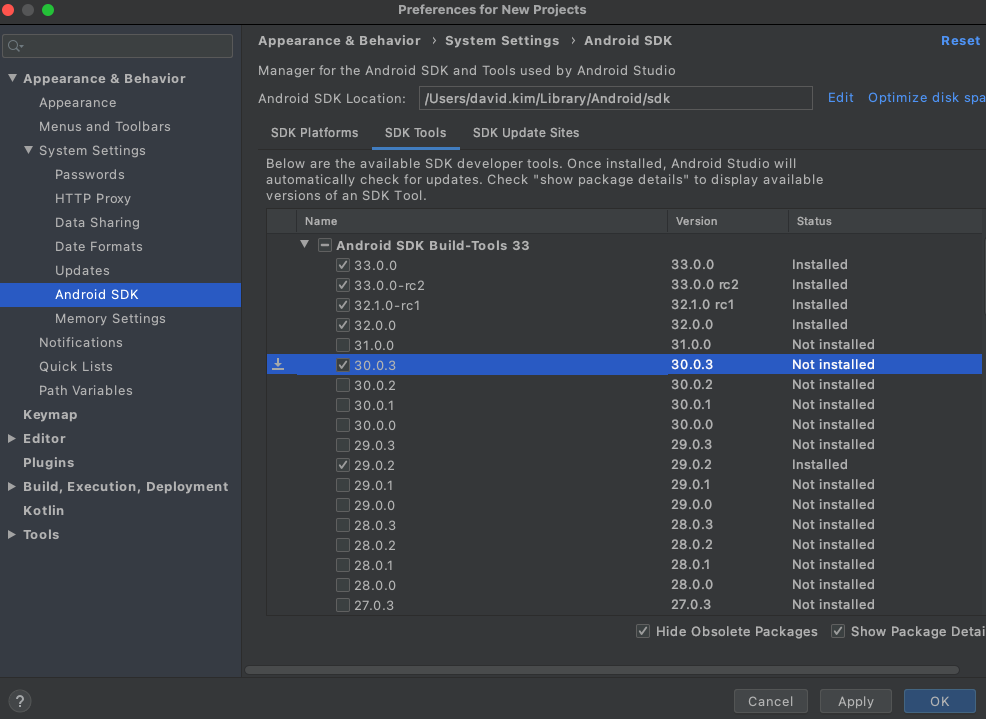Uncheck the 29.0.2 checkbox
This screenshot has height=719, width=986.
click(343, 465)
